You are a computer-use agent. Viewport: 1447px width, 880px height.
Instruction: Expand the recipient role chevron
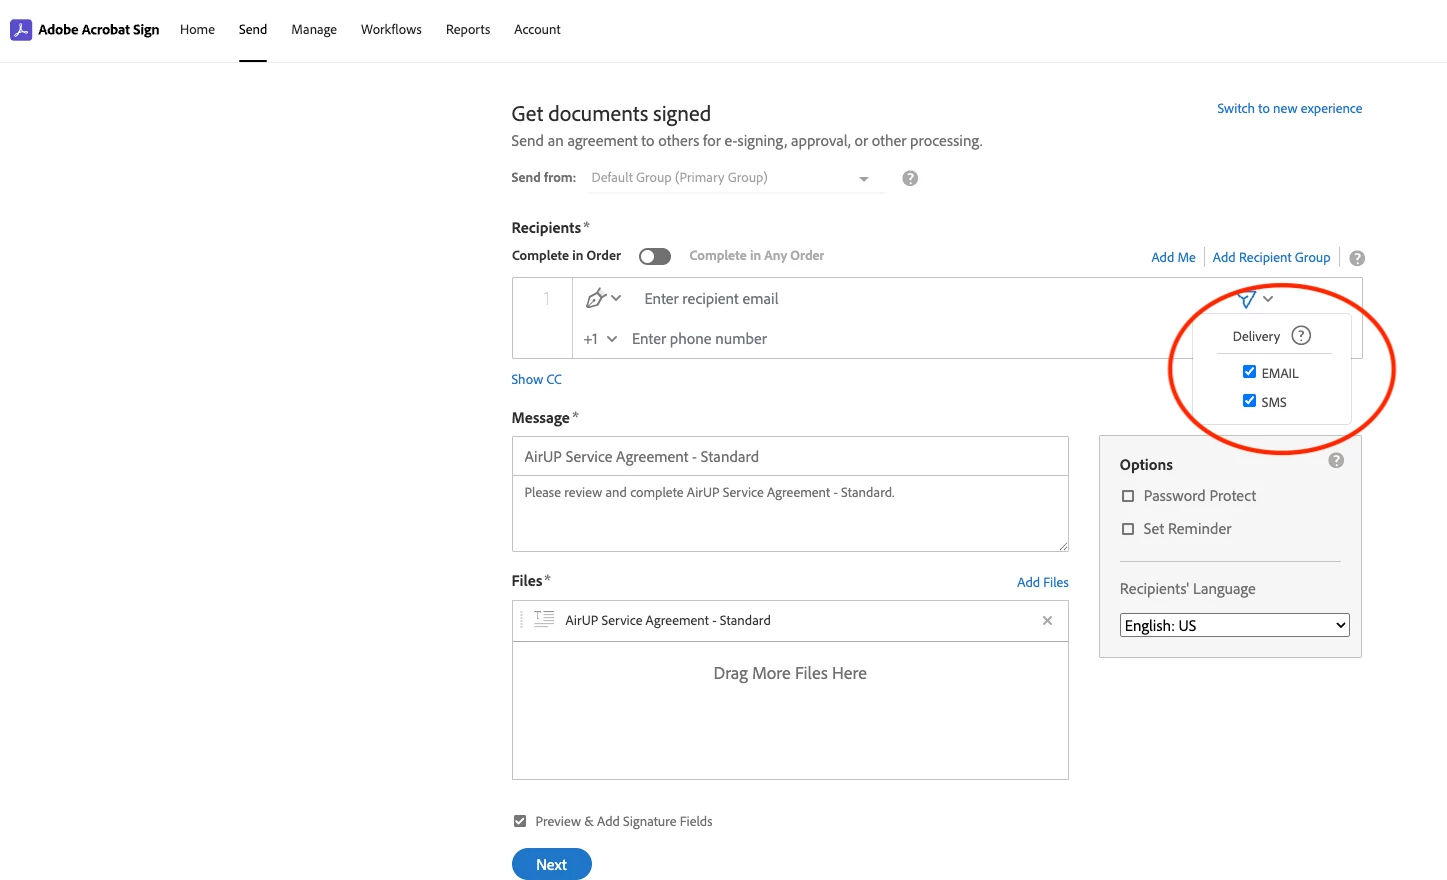[616, 298]
